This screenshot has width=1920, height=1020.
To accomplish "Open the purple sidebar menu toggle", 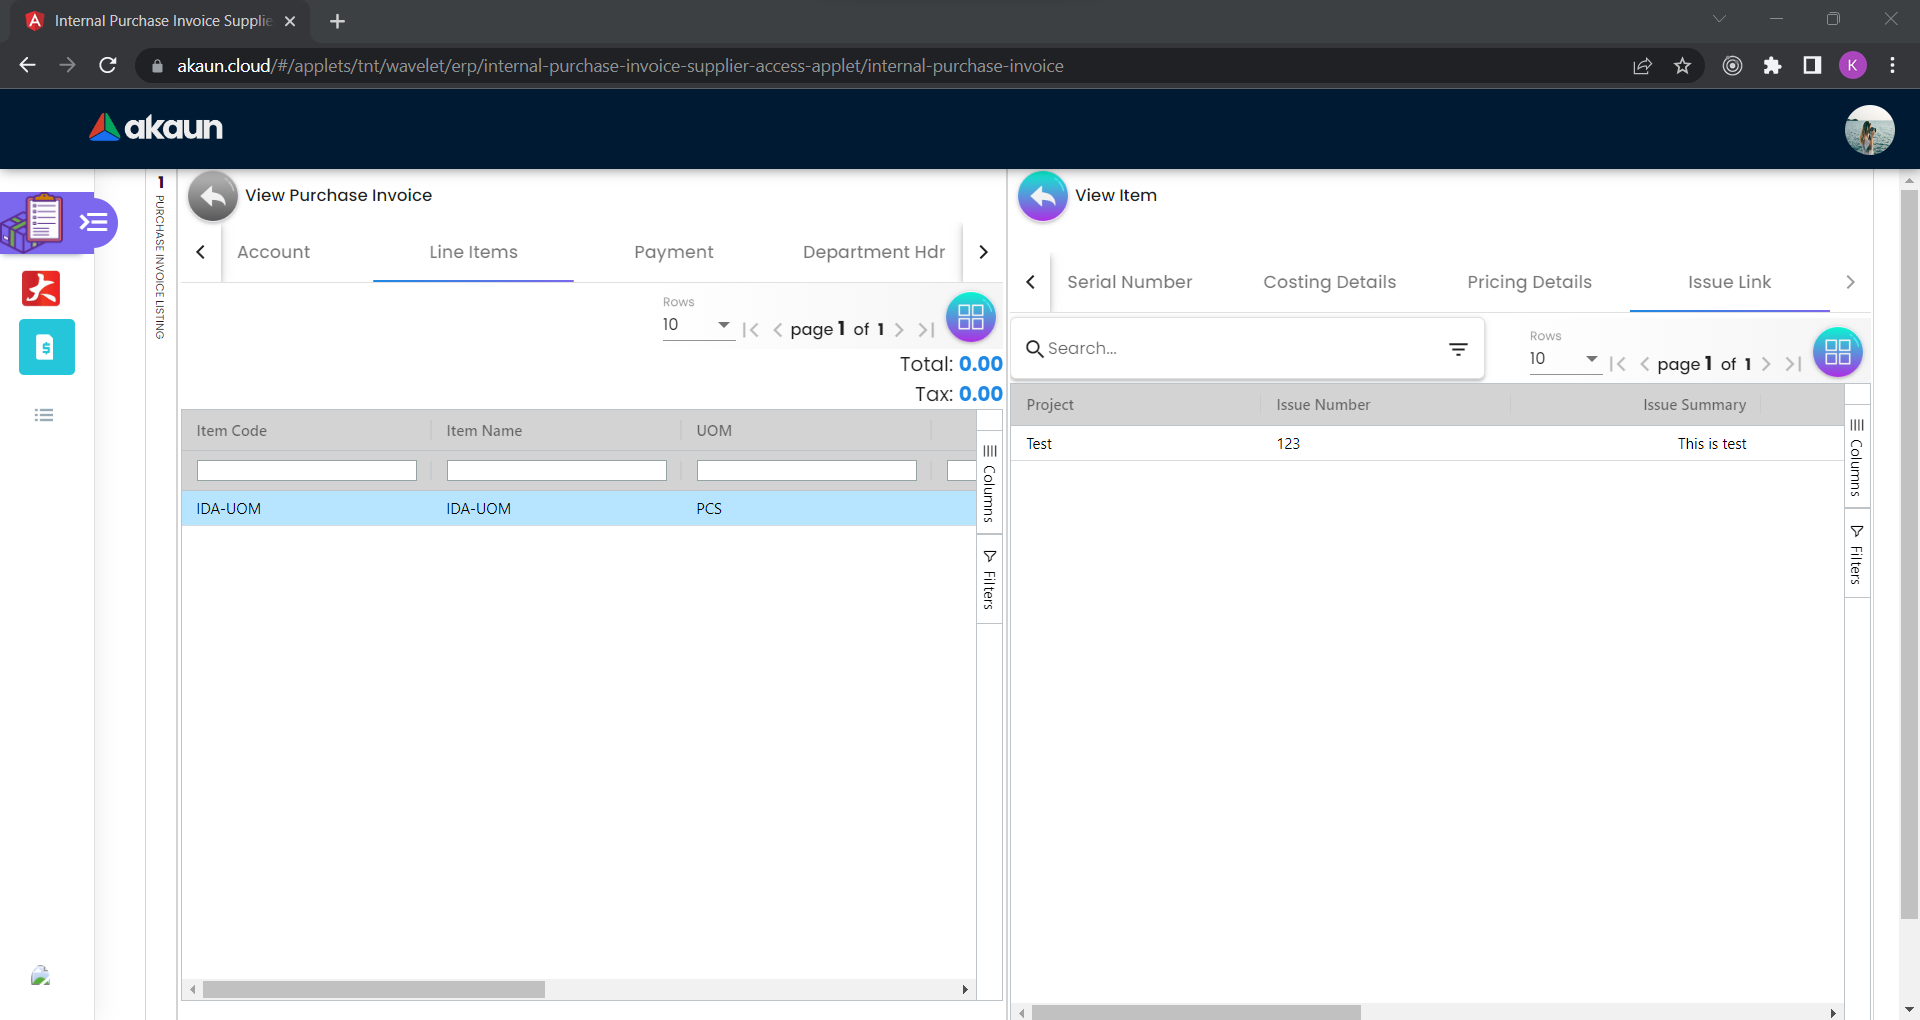I will pos(94,222).
